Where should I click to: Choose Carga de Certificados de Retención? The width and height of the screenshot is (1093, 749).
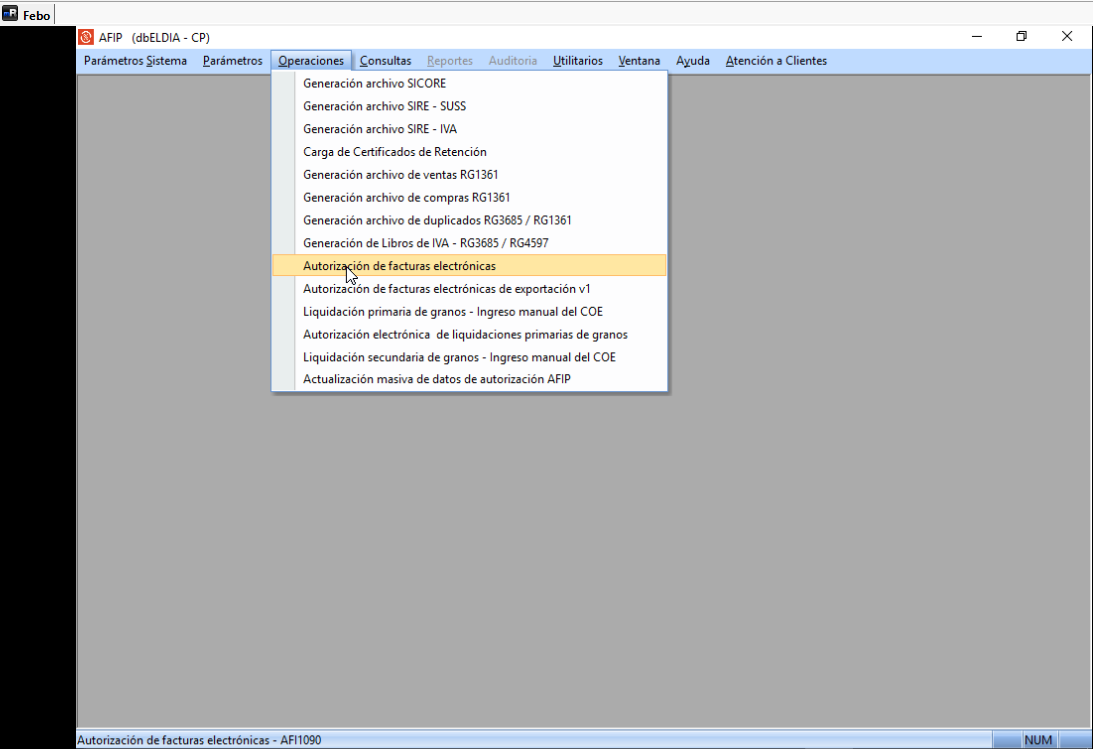point(395,152)
